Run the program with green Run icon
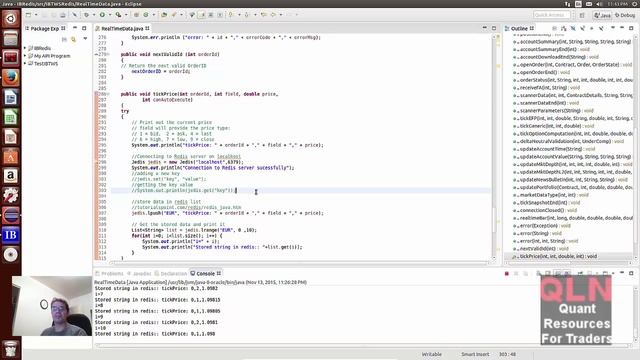Screen dimensions: 640x360 coord(102,15)
